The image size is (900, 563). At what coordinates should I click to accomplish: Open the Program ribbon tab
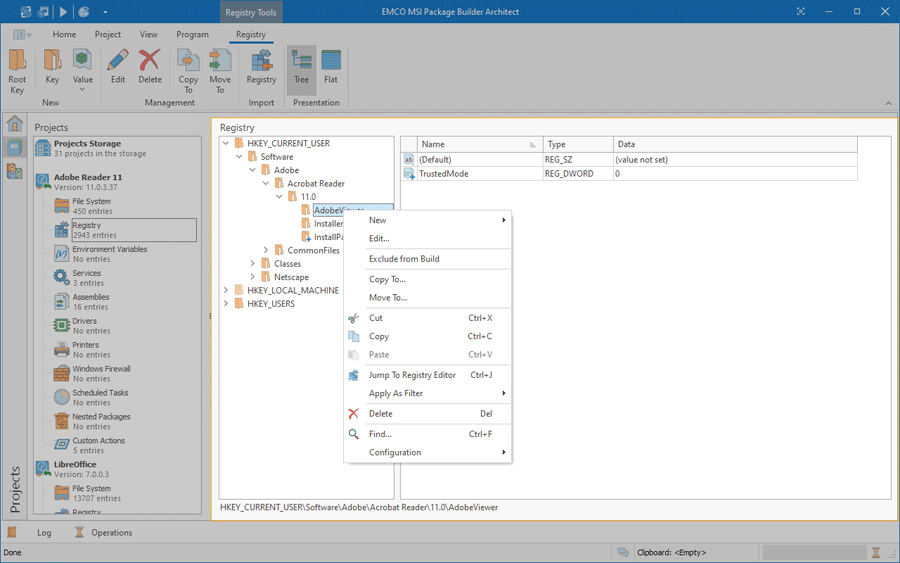pos(192,34)
